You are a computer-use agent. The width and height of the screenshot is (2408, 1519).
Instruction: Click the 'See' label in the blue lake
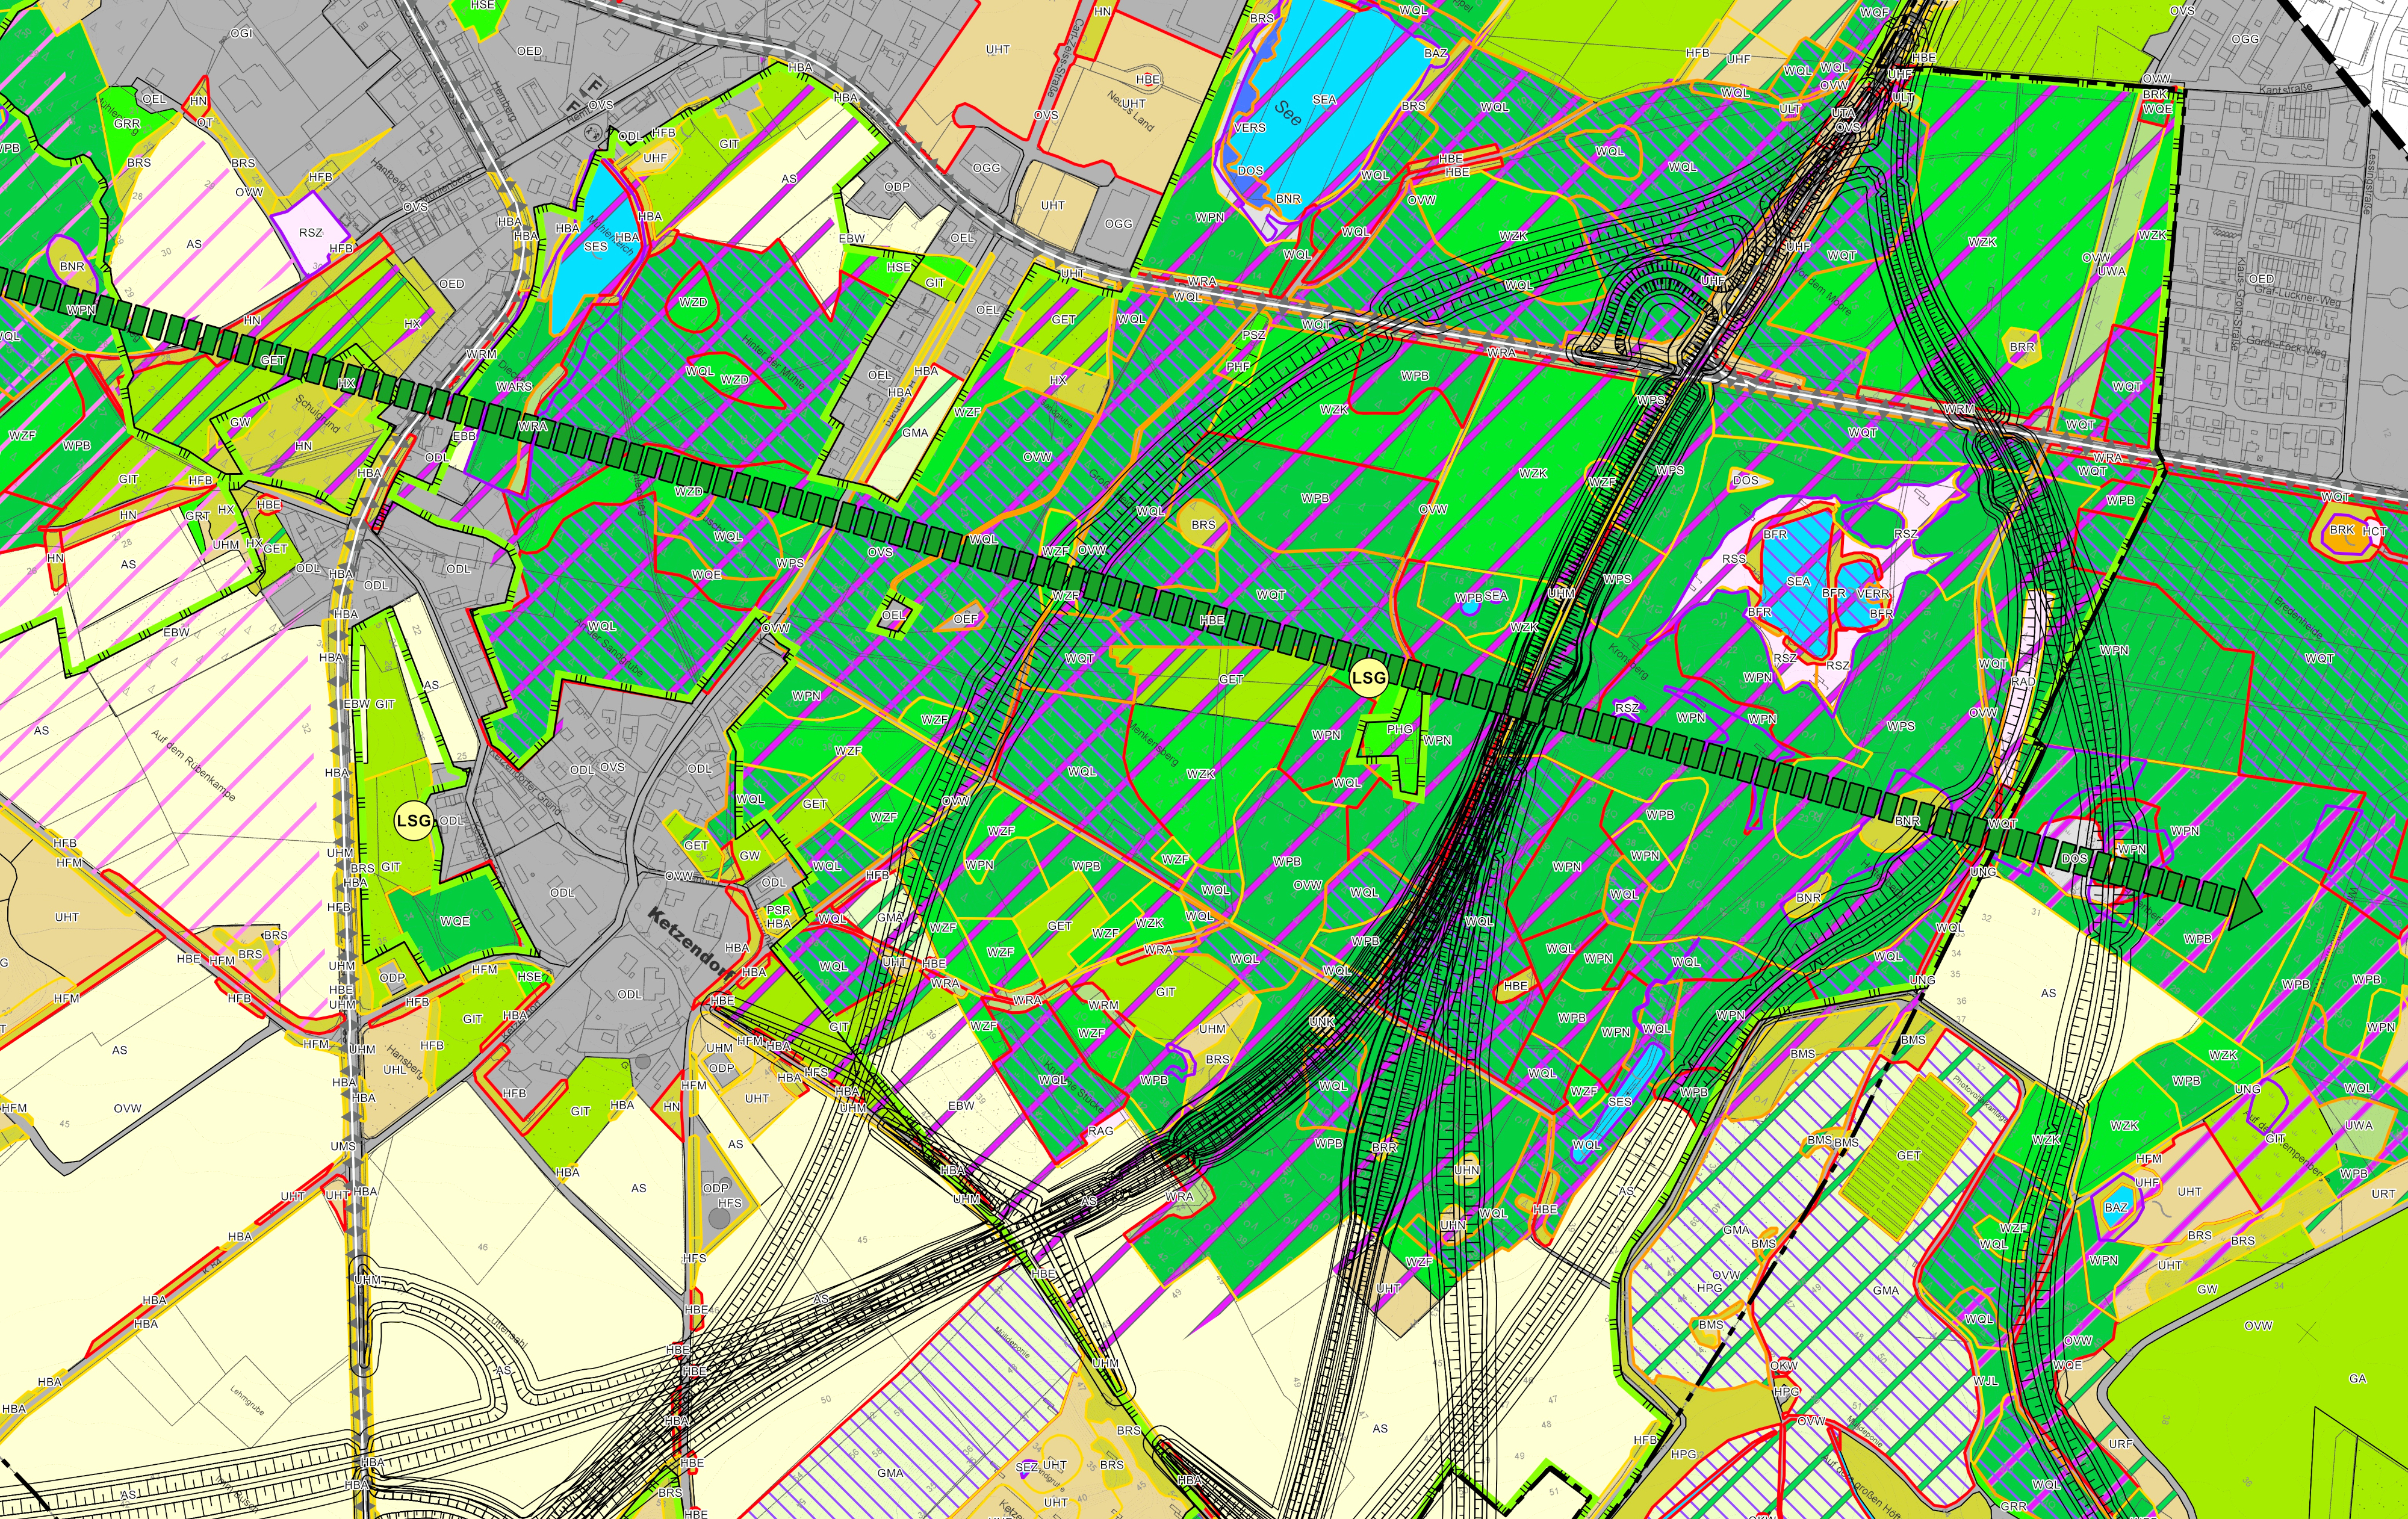[x=1289, y=113]
